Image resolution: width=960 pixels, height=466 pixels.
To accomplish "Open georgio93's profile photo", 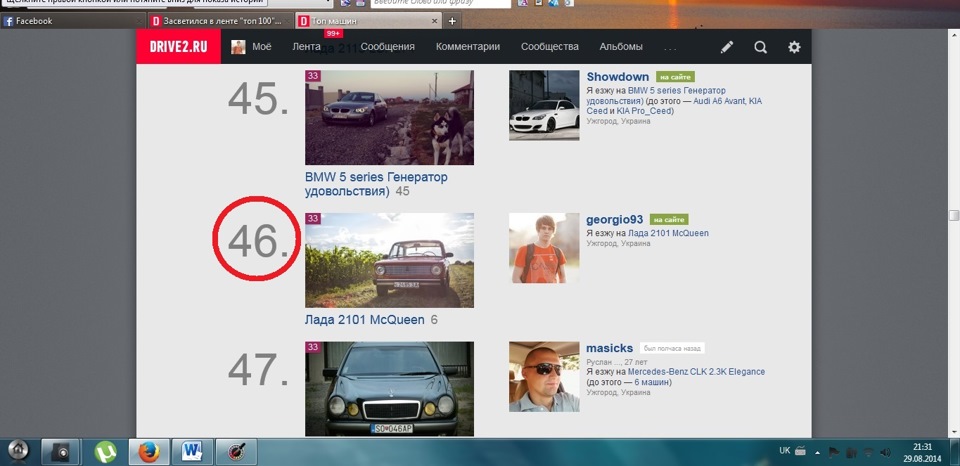I will point(544,248).
